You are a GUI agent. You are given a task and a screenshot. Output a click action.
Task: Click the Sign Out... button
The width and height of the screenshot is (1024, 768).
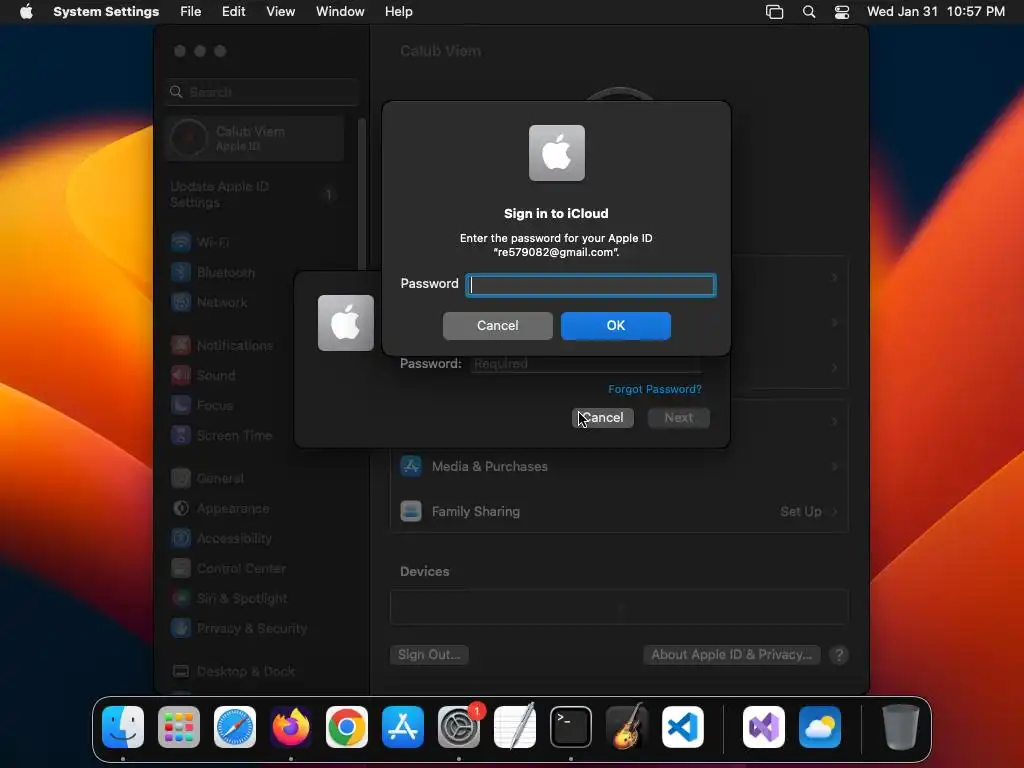tap(429, 654)
